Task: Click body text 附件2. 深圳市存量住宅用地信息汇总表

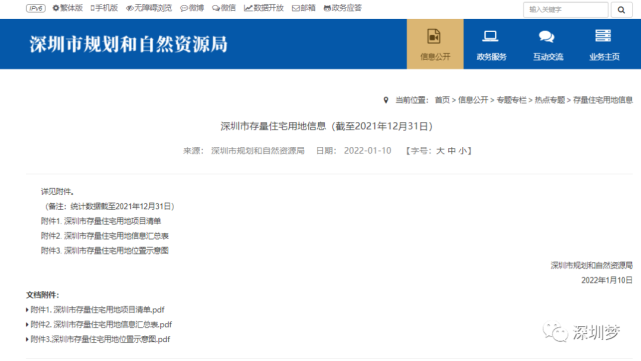Action: click(105, 236)
